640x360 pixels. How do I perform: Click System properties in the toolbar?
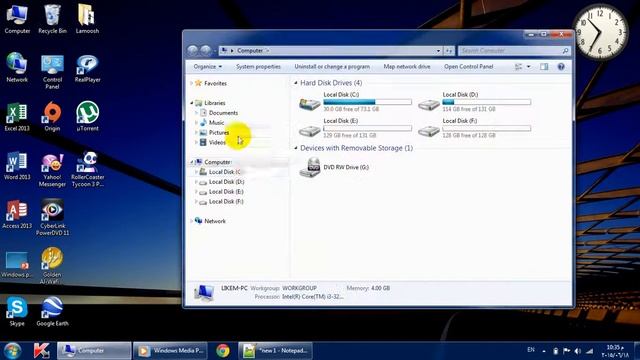[258, 67]
